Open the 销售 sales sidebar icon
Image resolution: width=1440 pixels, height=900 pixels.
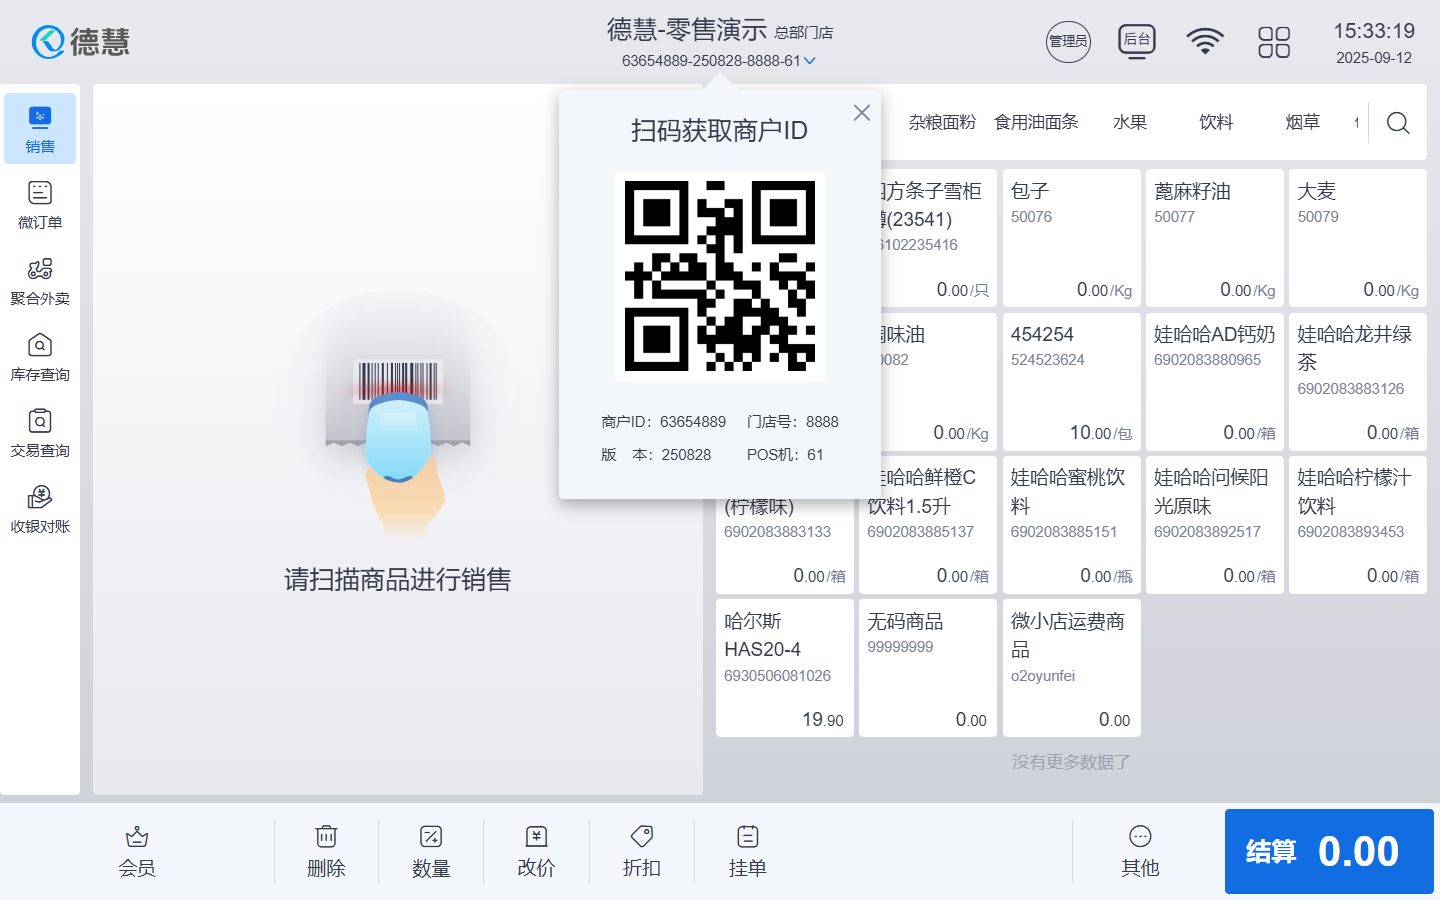tap(40, 129)
